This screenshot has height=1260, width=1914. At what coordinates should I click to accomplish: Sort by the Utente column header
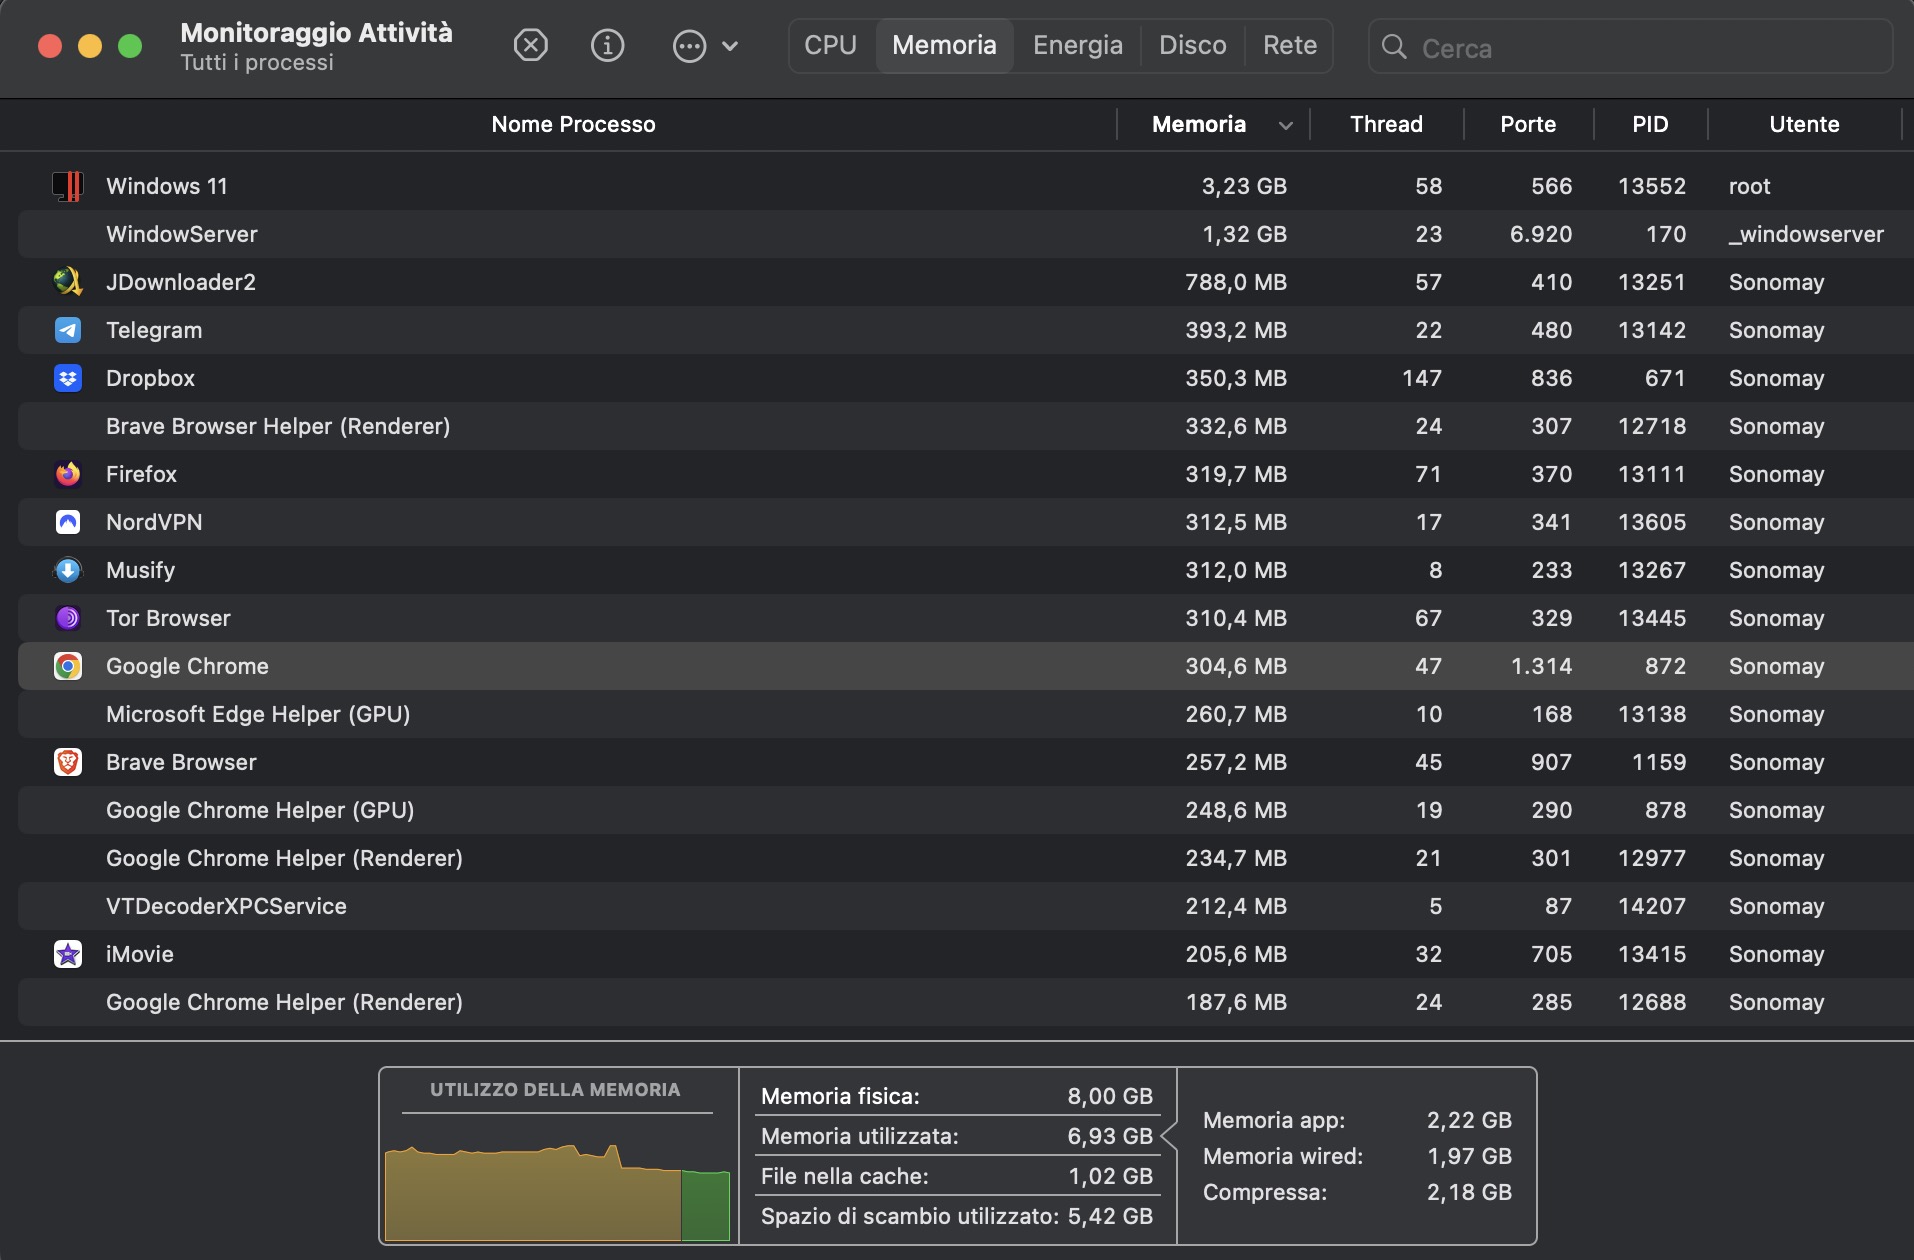[1804, 124]
